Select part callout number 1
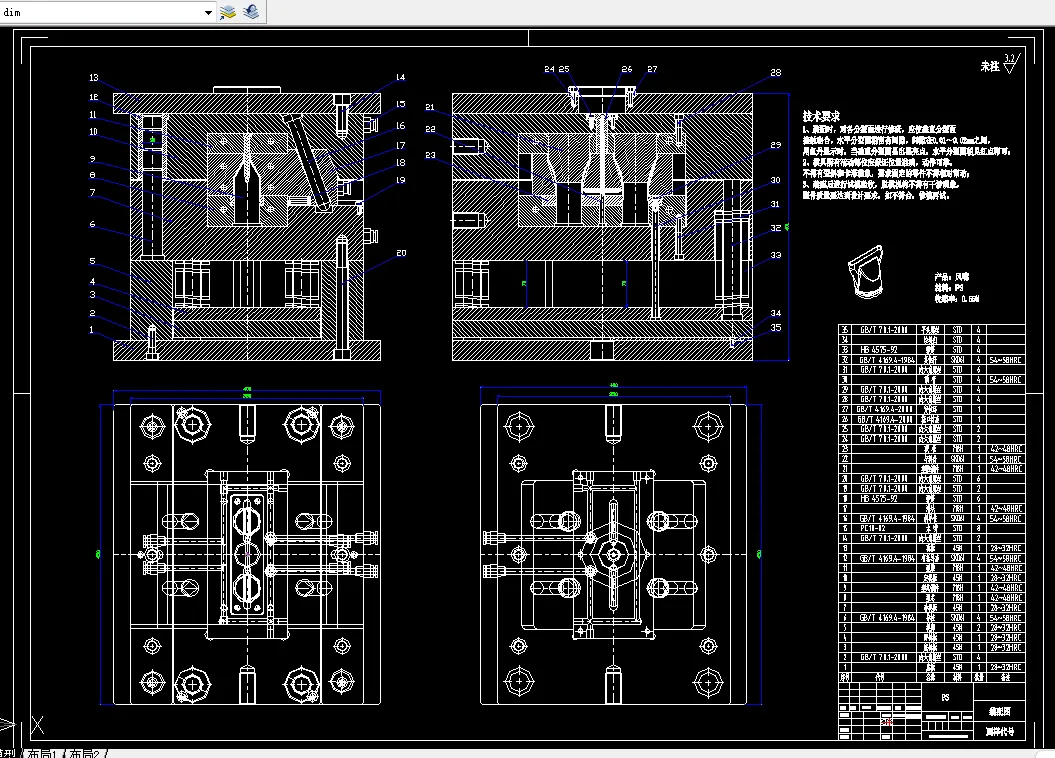Image resolution: width=1055 pixels, height=758 pixels. click(x=92, y=330)
